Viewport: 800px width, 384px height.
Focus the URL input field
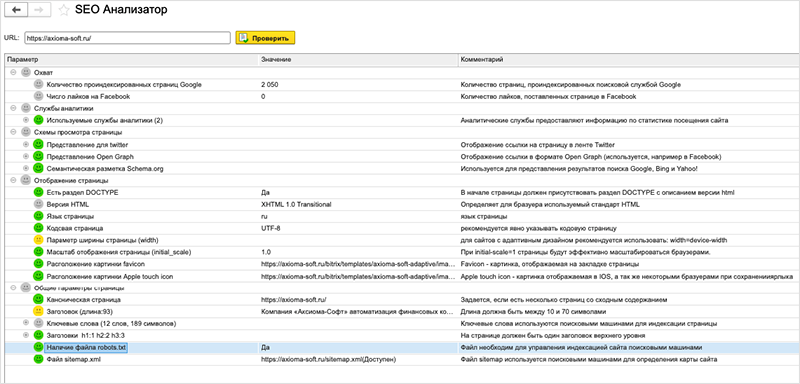click(128, 38)
